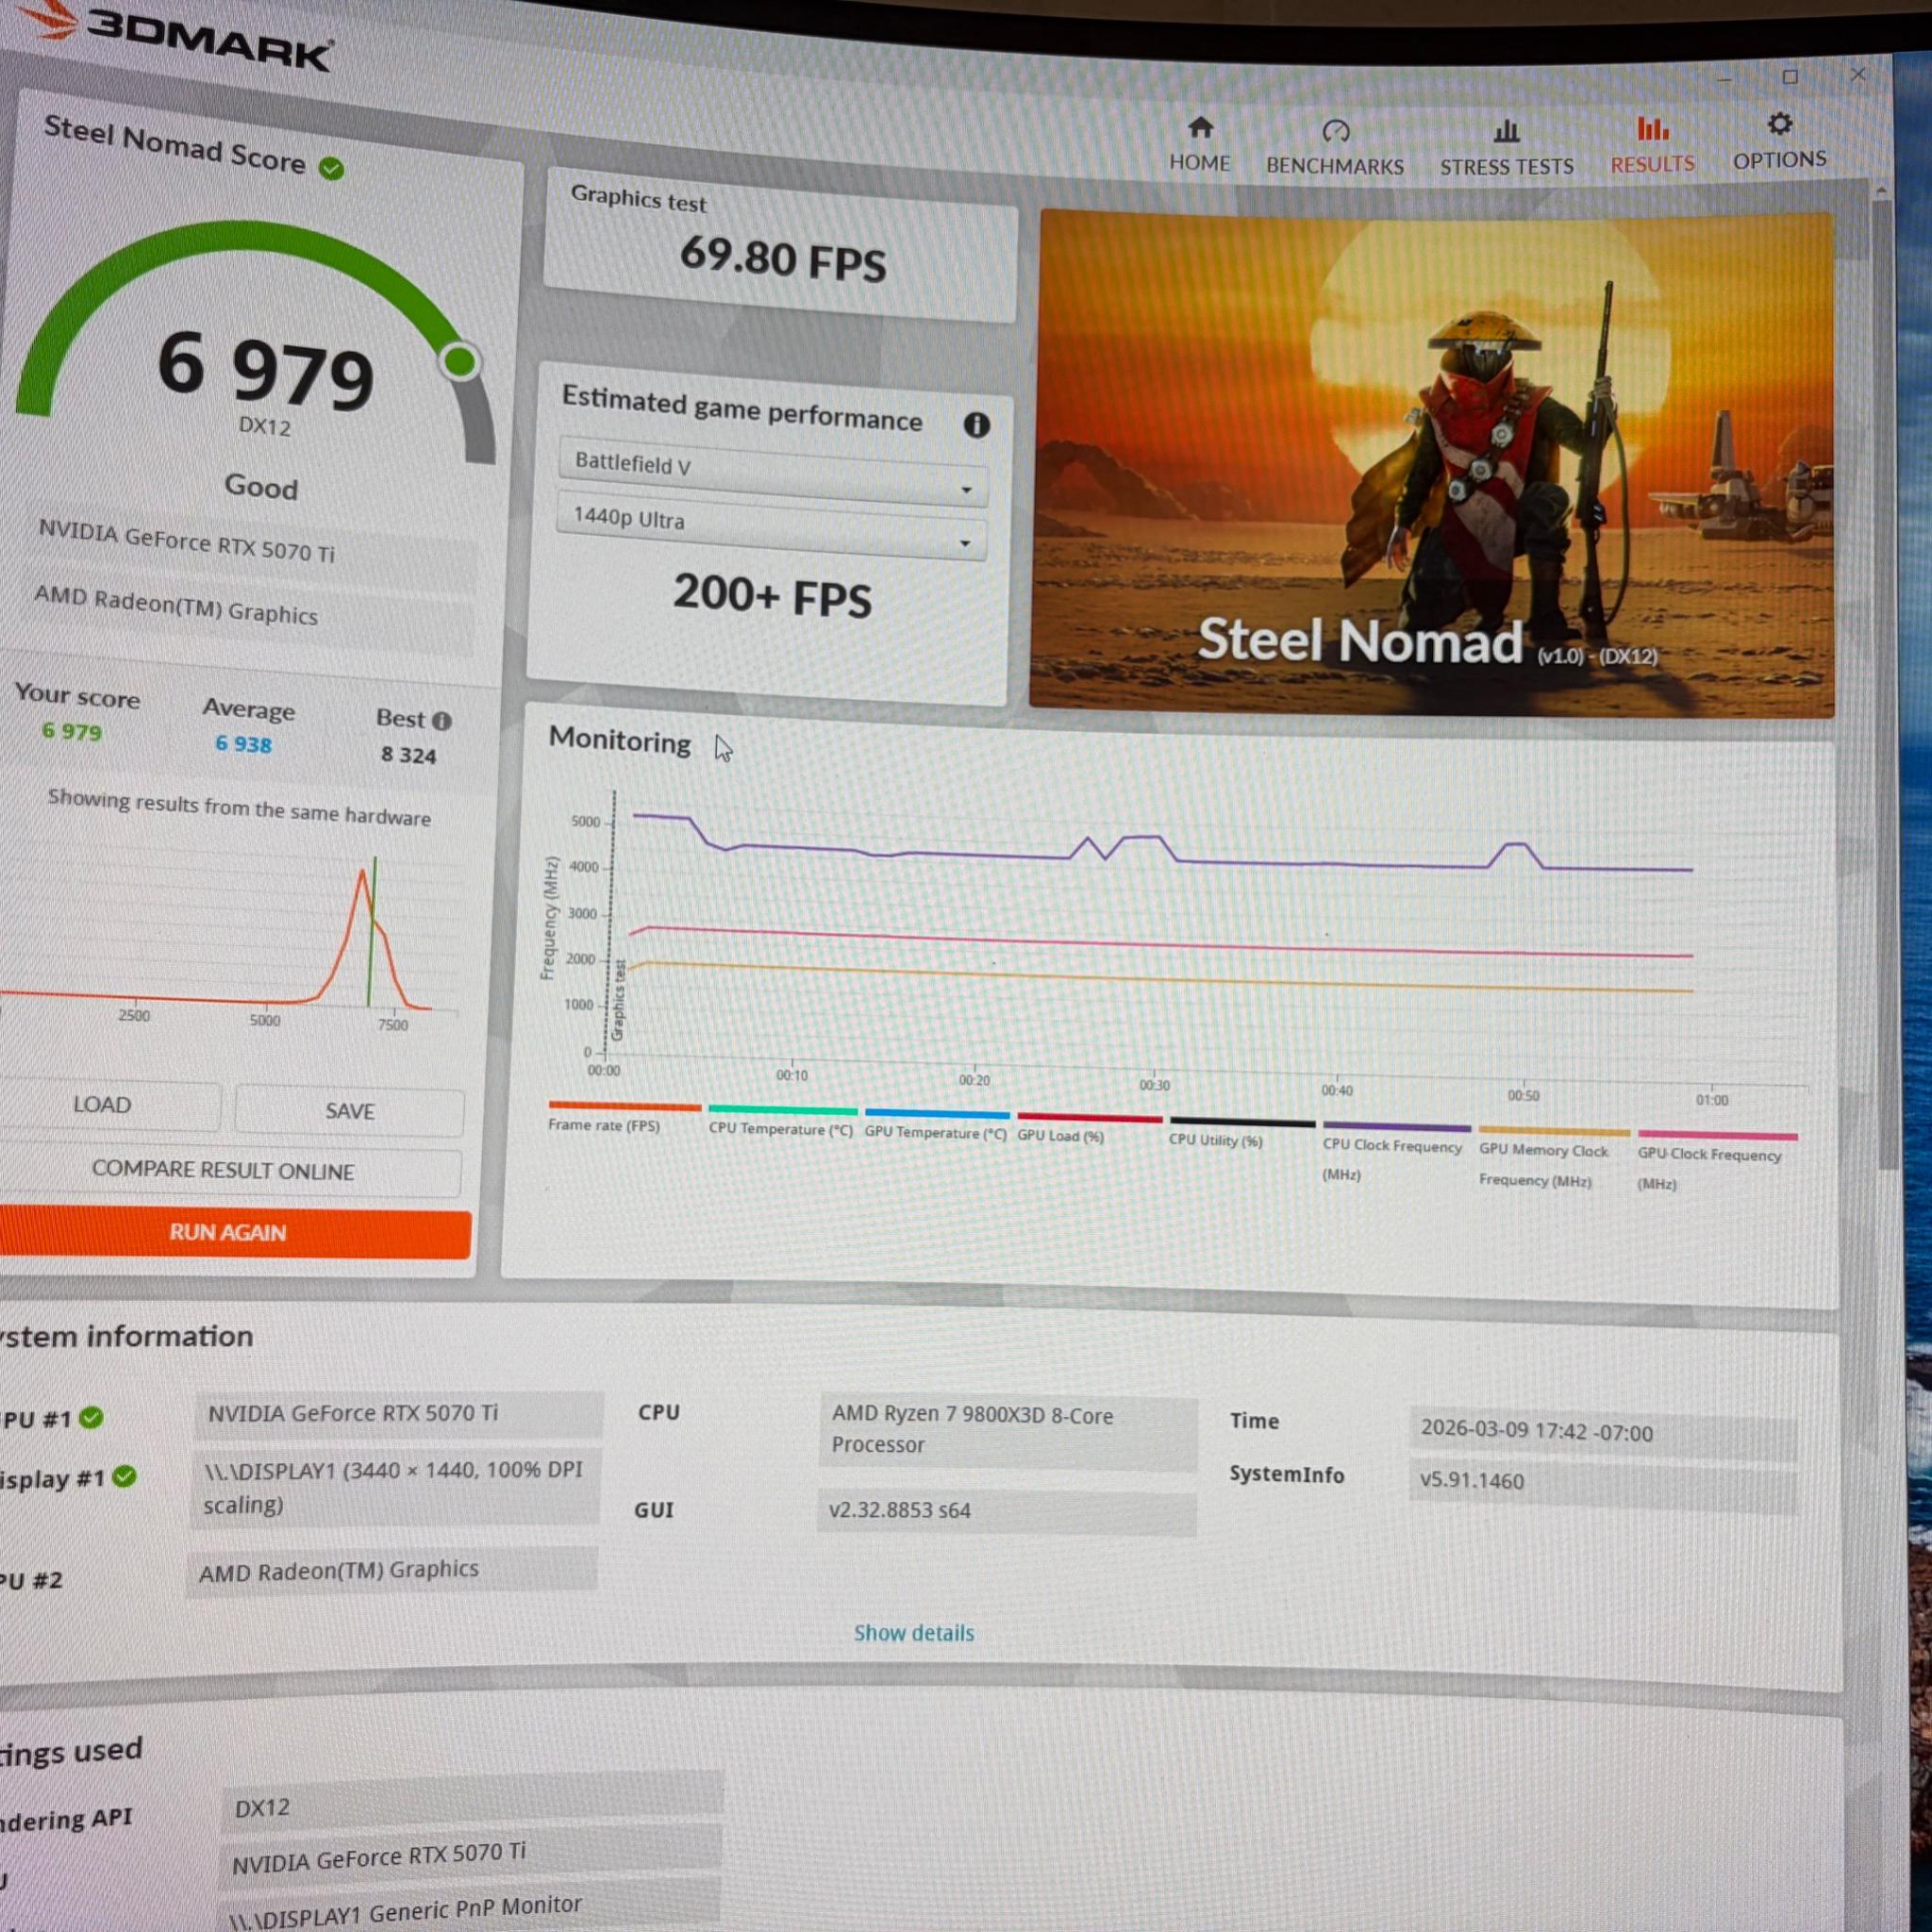
Task: Click the Monitoring section heading
Action: (x=620, y=741)
